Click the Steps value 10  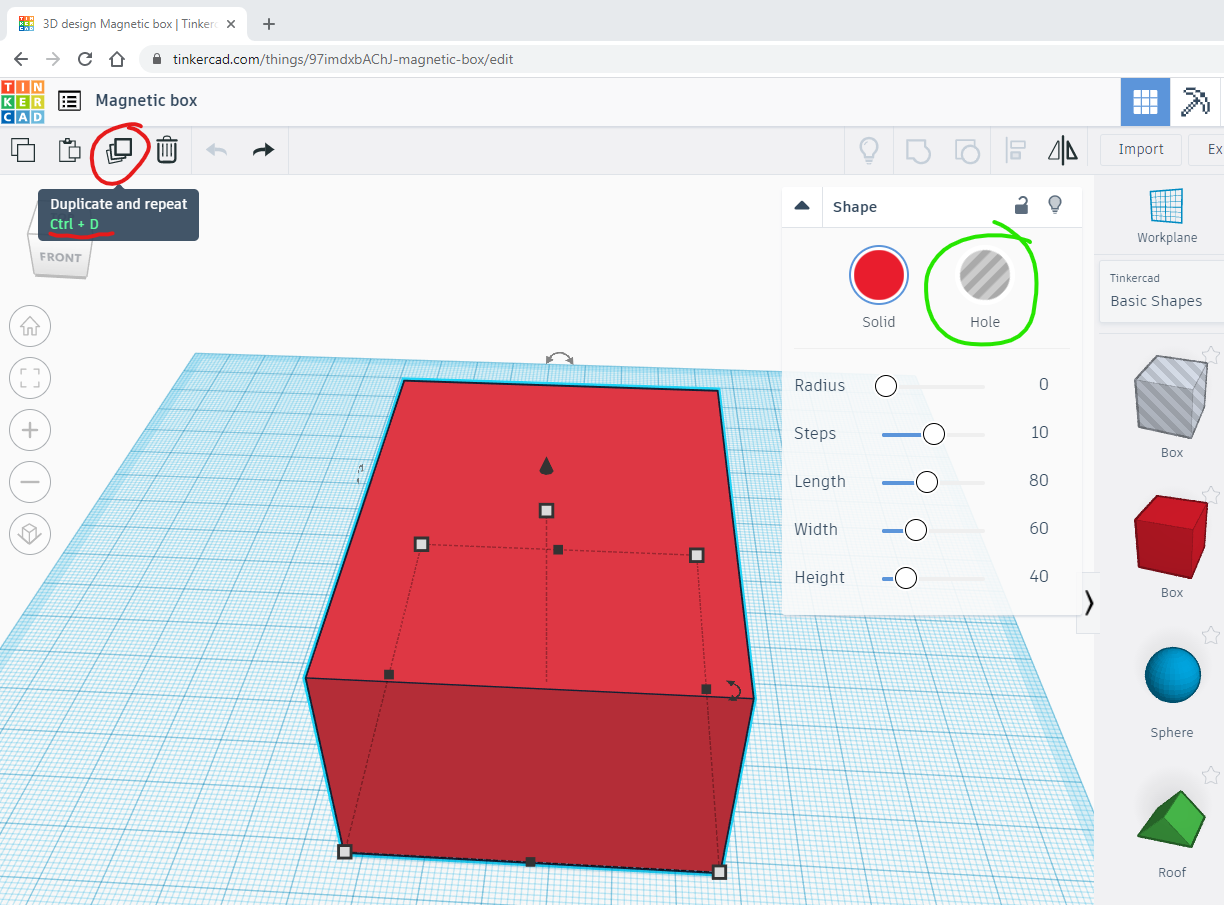1039,433
